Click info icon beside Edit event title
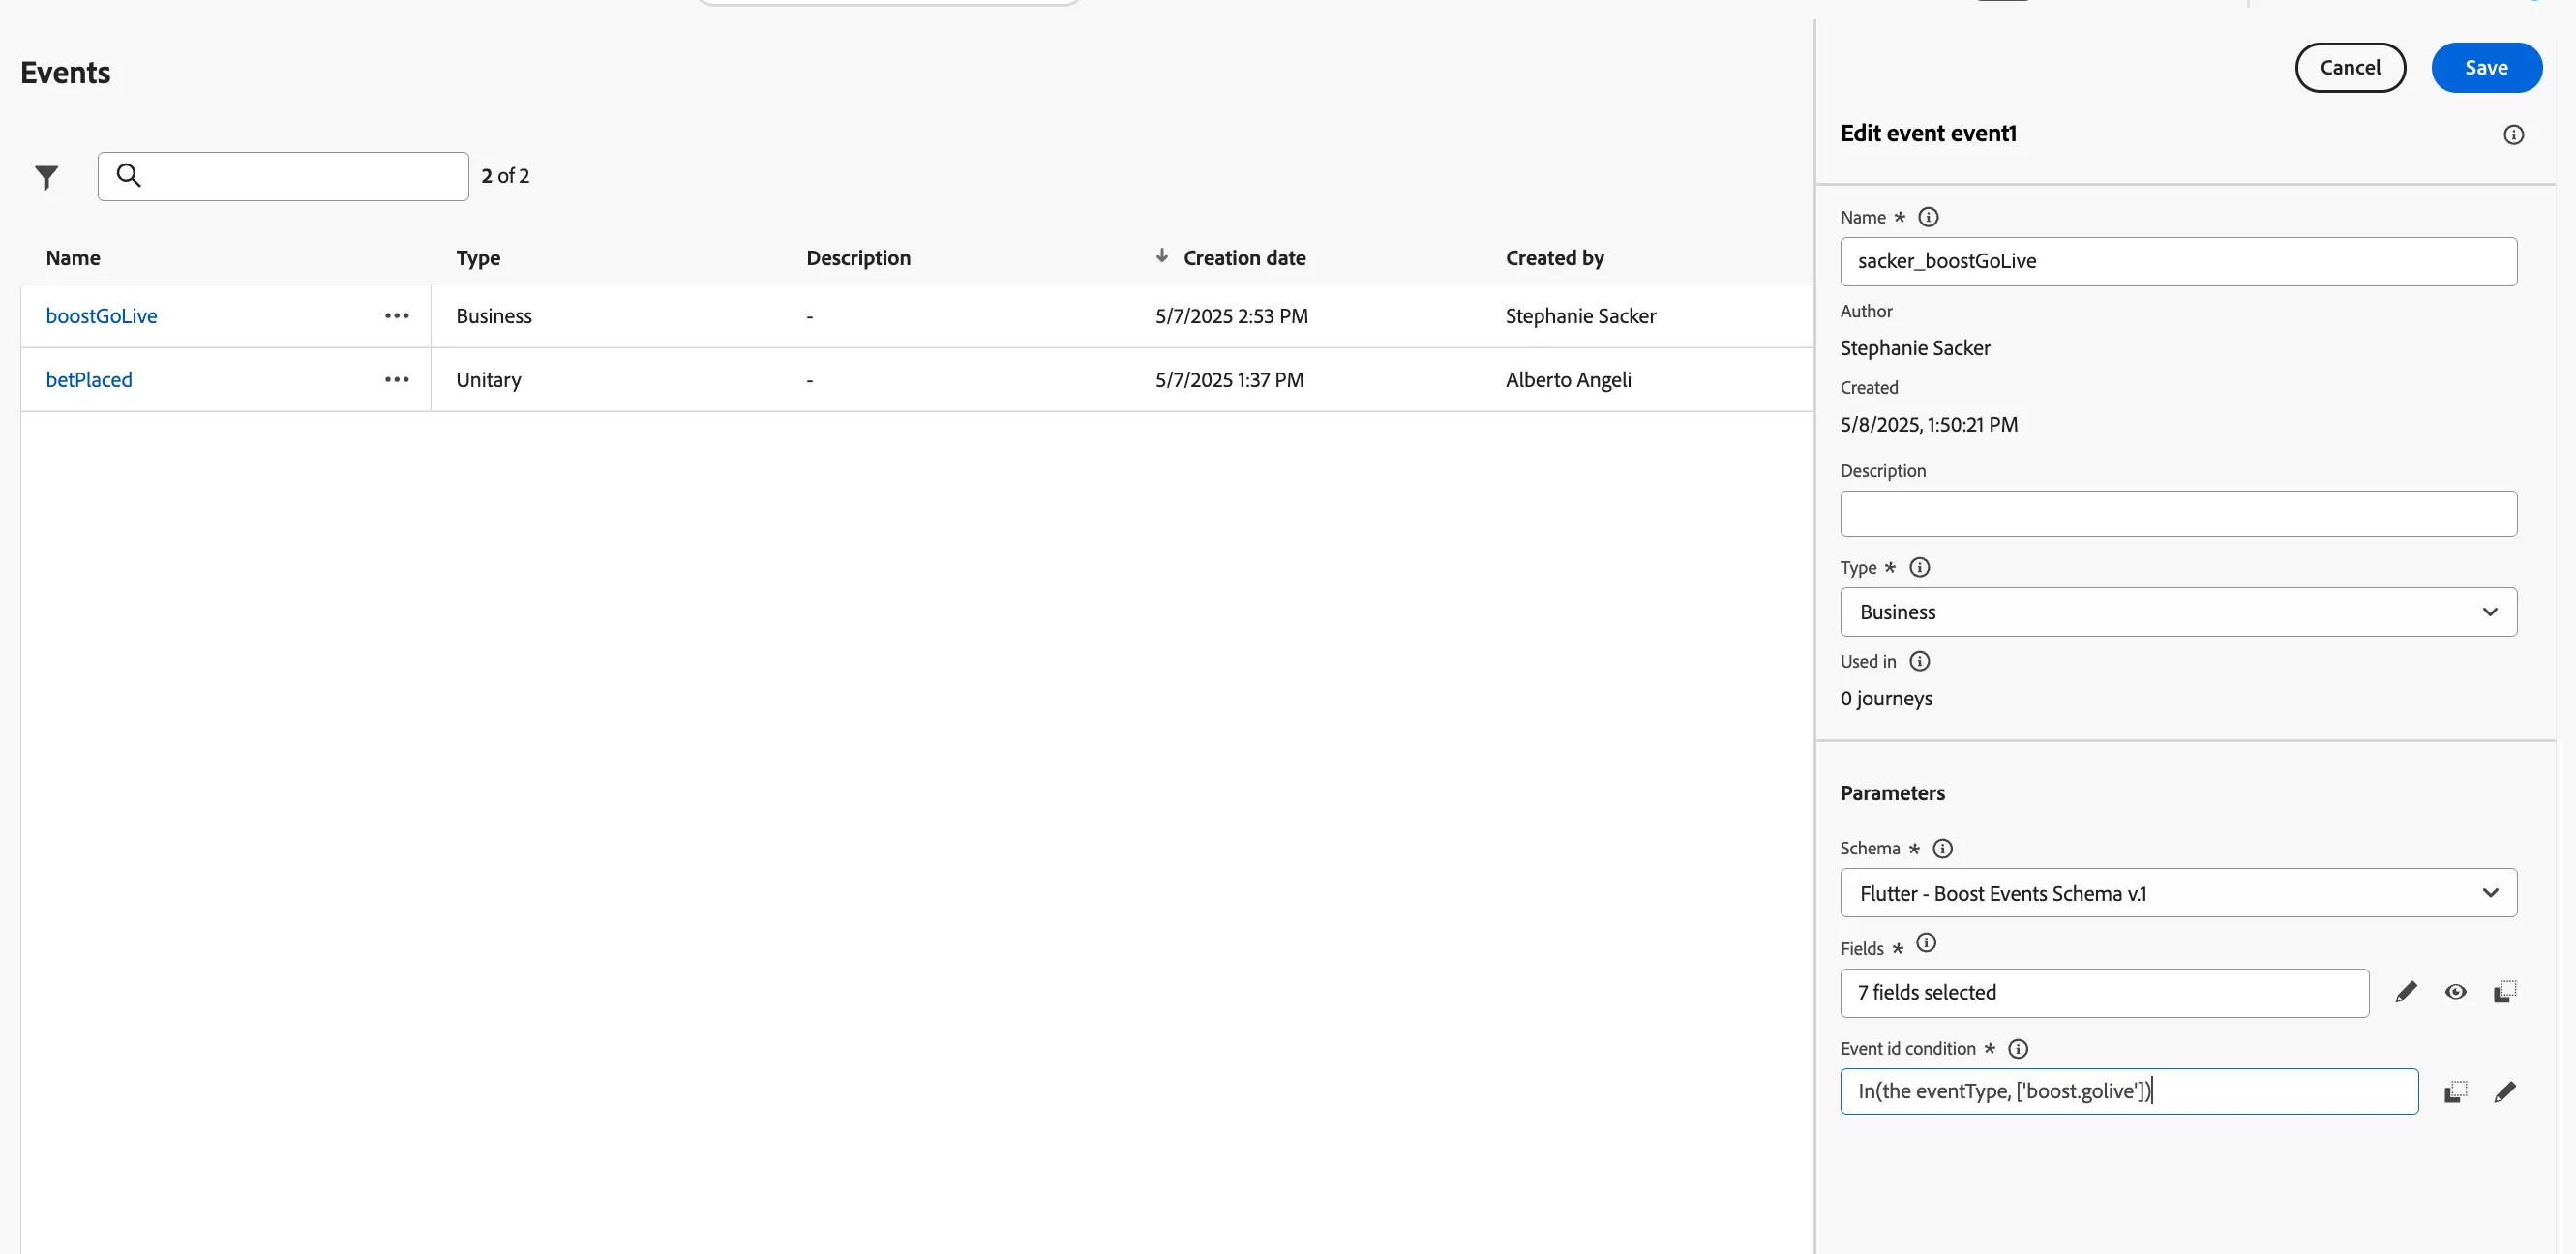 point(2513,134)
